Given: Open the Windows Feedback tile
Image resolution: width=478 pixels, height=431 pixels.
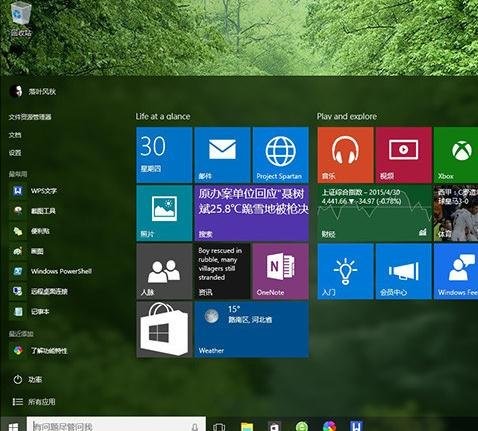Looking at the screenshot, I should point(456,271).
